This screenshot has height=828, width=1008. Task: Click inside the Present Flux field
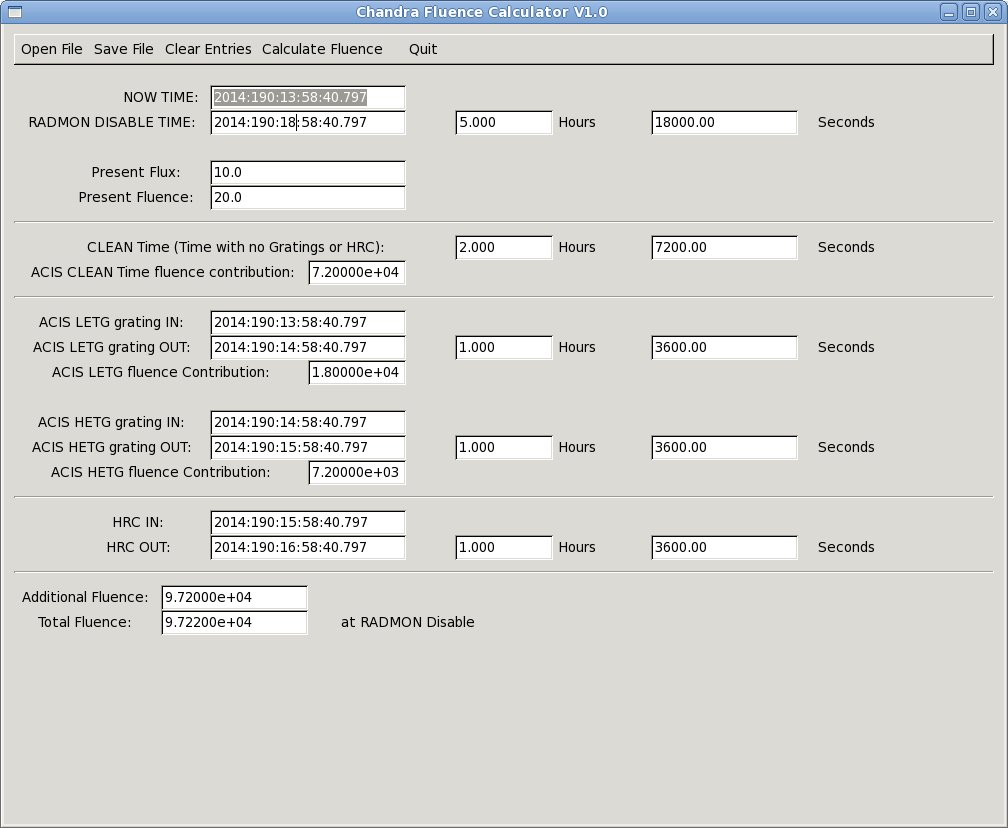coord(307,172)
